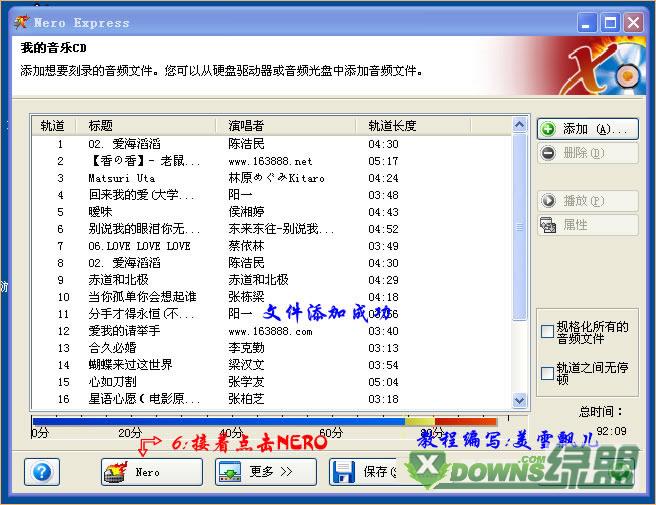Image resolution: width=656 pixels, height=505 pixels.
Task: Select track 3 Matsuri Uta
Action: (x=271, y=178)
